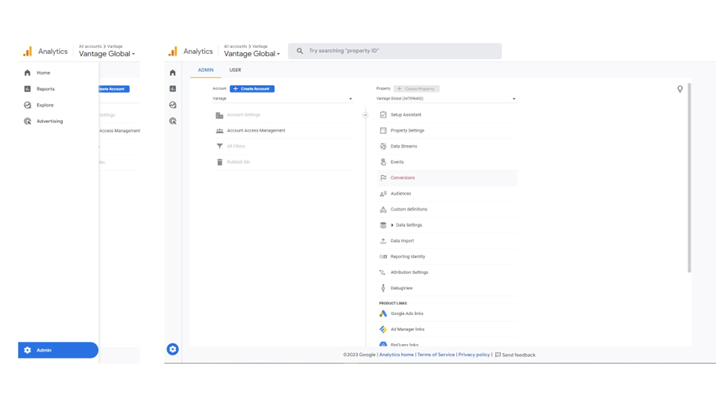The height and width of the screenshot is (405, 717).
Task: Click the blue Create Account button
Action: tap(252, 89)
